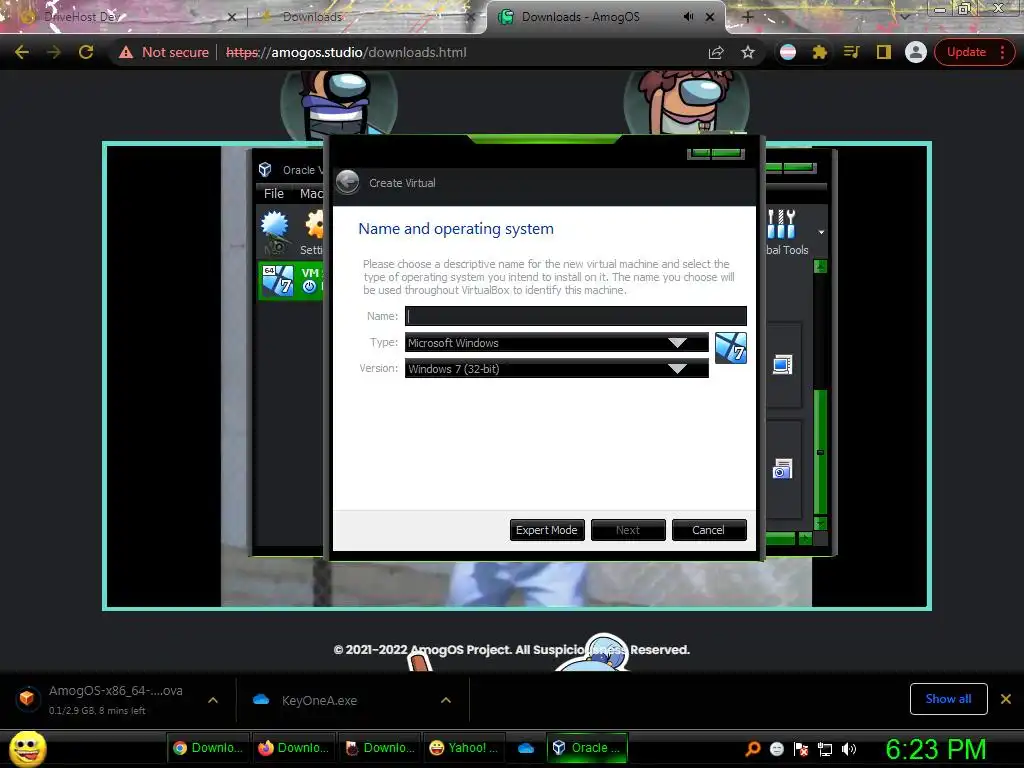Image resolution: width=1024 pixels, height=768 pixels.
Task: Open the Chrome profile avatar menu
Action: [x=916, y=52]
